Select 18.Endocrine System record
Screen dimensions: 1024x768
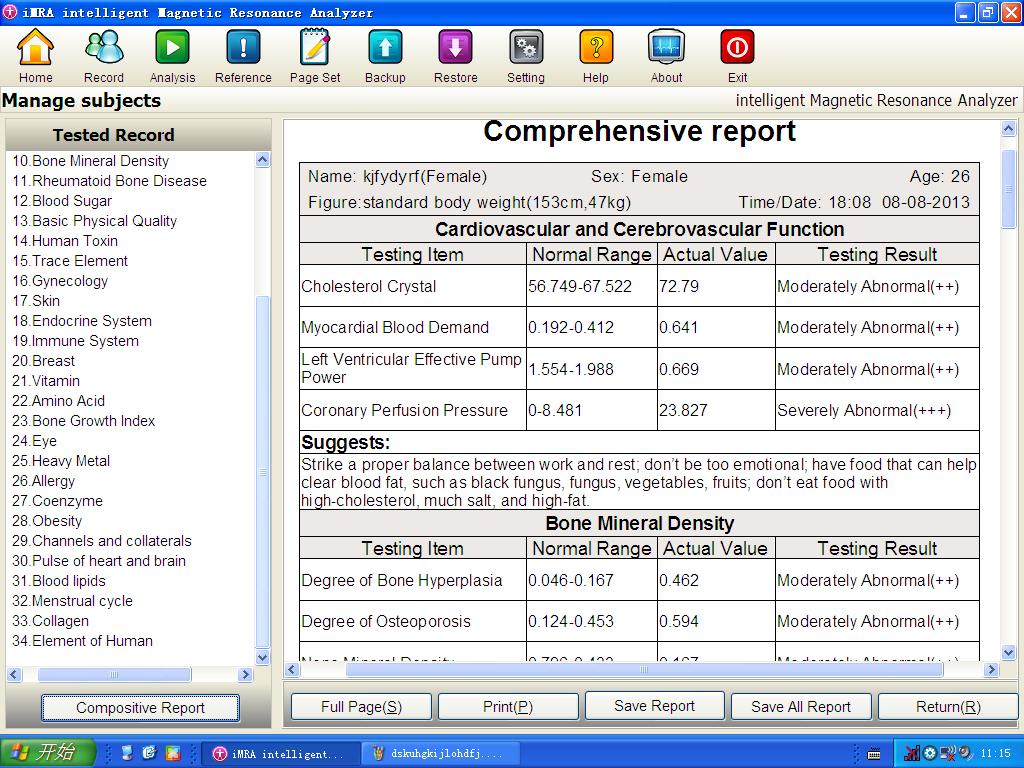coord(82,321)
